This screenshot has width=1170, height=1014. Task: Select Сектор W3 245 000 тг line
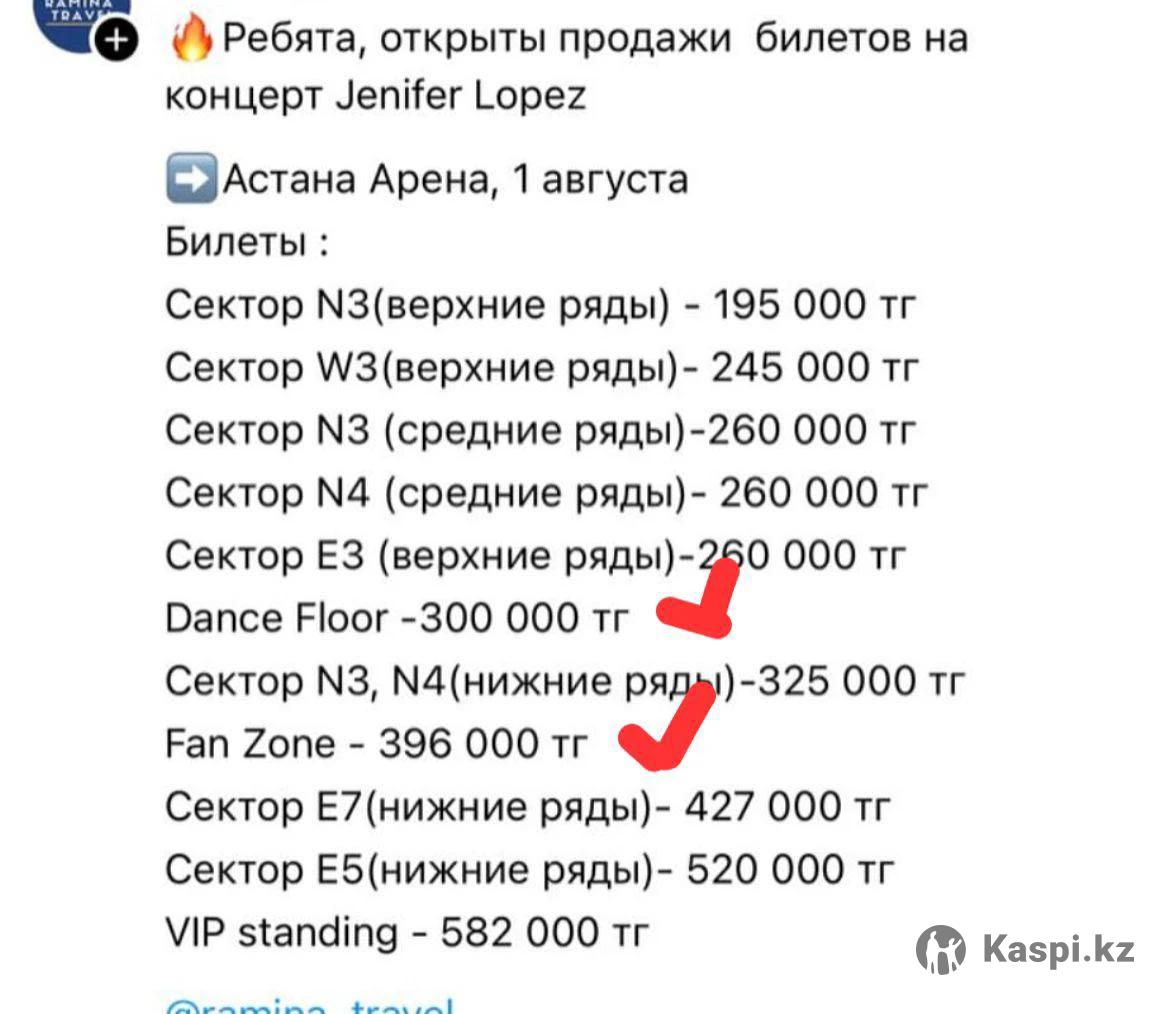pos(542,367)
